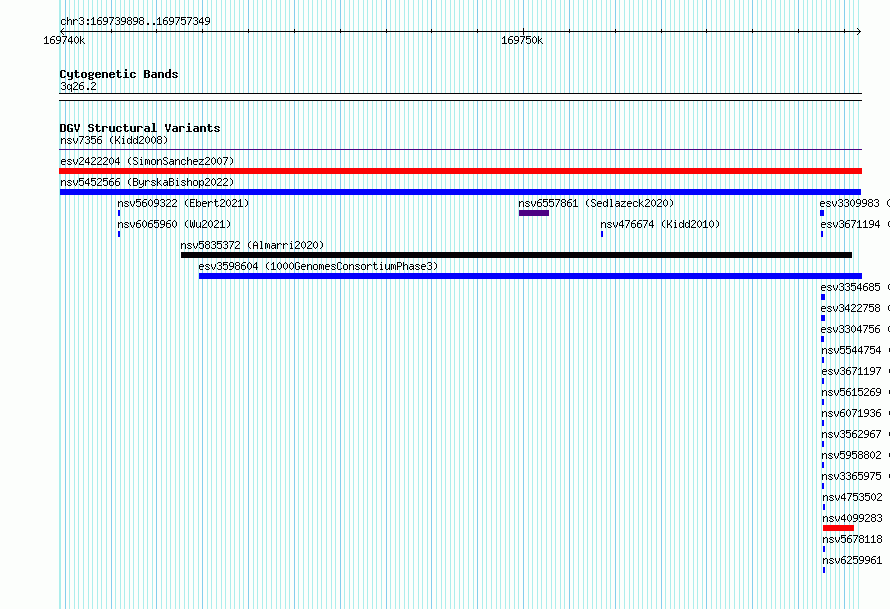Open nsv5544754 variant label
The image size is (890, 609).
[851, 350]
